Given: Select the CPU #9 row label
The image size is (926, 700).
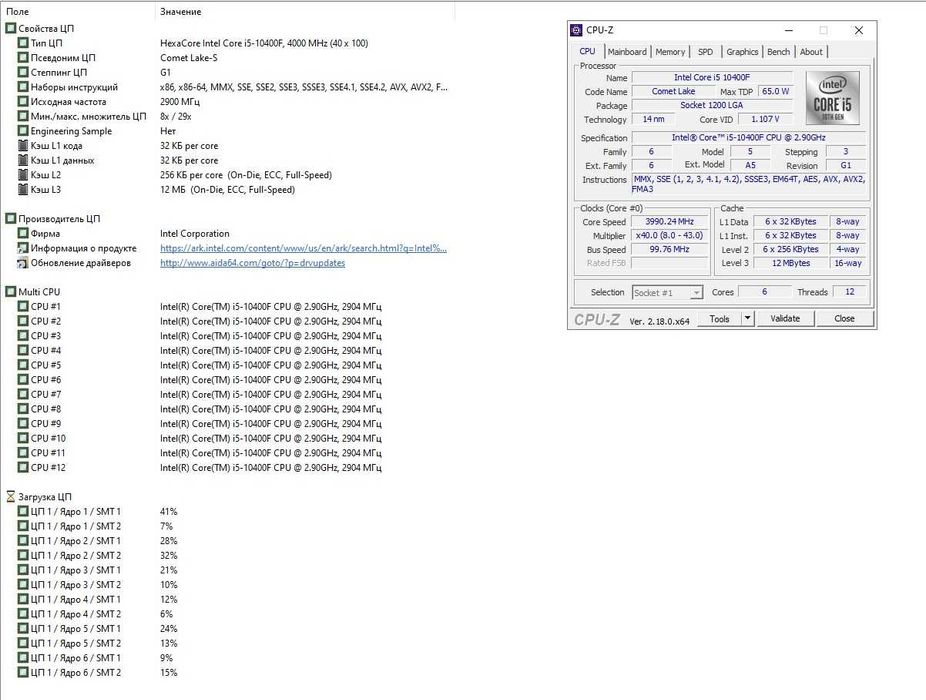Looking at the screenshot, I should pyautogui.click(x=45, y=424).
